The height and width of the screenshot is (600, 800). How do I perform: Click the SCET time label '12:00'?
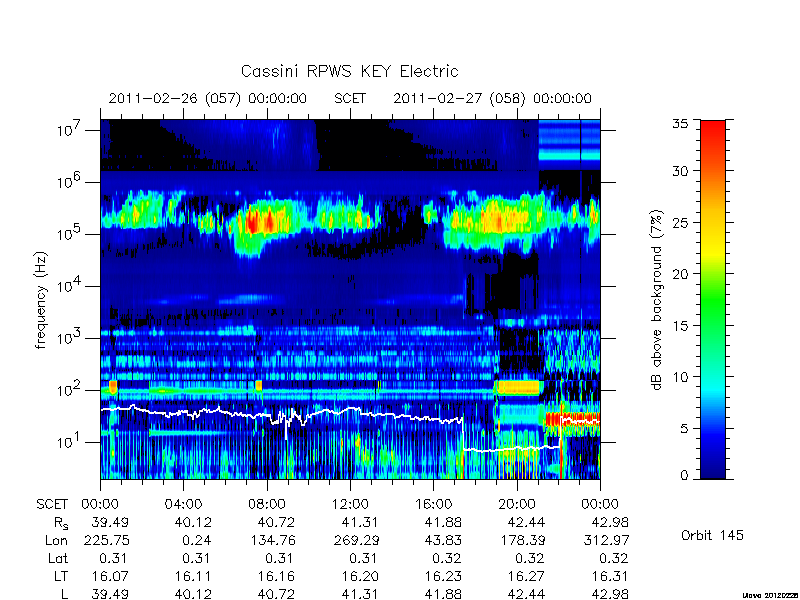[x=350, y=504]
